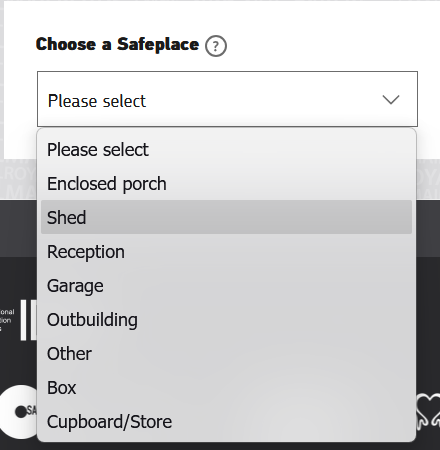Click the Safeplace combo box showing Please select
Viewport: 440px width, 450px height.
tap(227, 99)
